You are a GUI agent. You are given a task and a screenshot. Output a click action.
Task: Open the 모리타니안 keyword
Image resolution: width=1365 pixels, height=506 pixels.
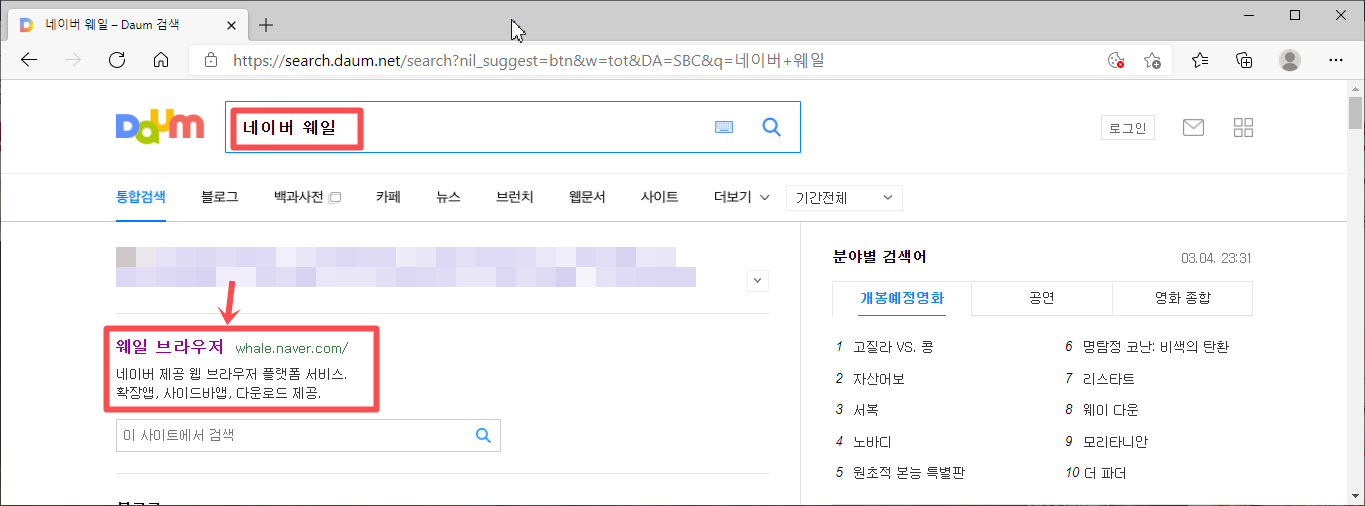click(x=1115, y=441)
